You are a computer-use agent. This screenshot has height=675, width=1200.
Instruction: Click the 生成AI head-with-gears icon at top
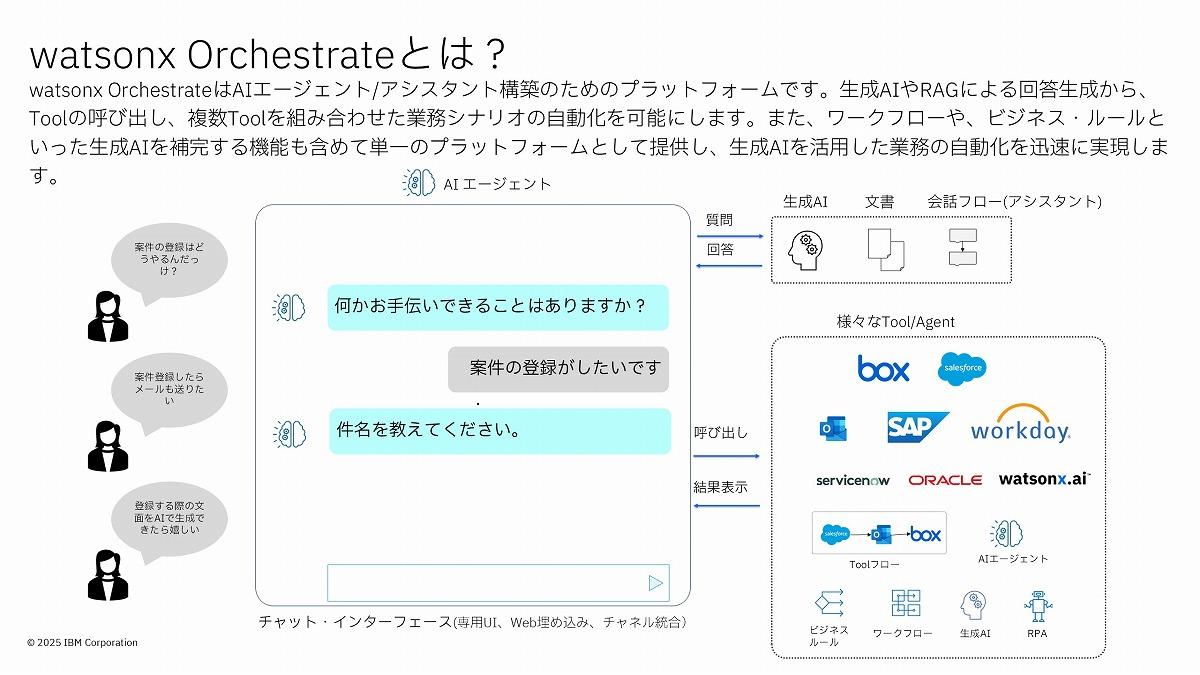(805, 249)
